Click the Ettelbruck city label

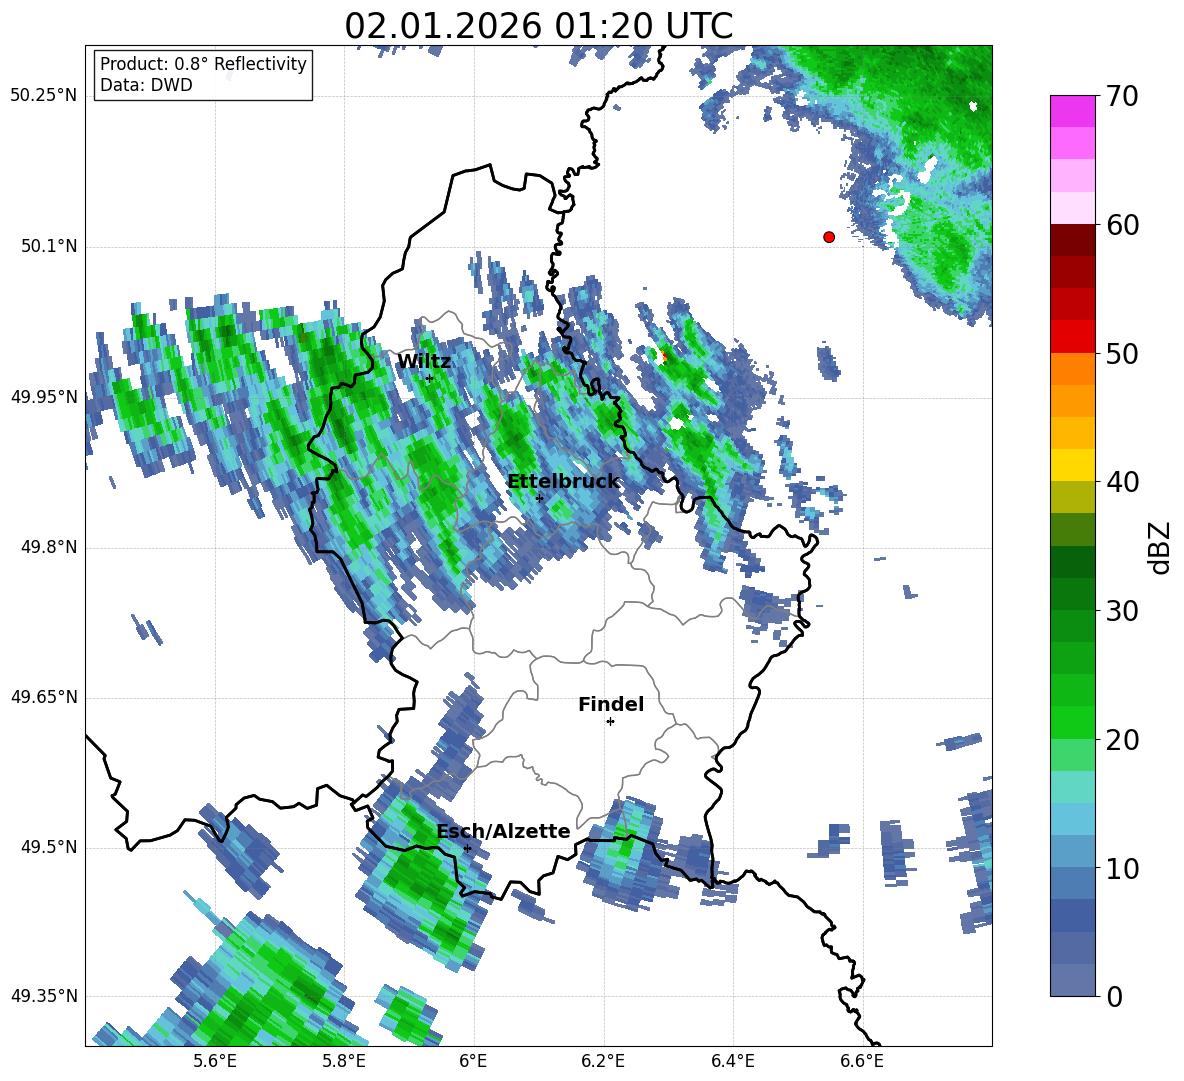[x=563, y=482]
